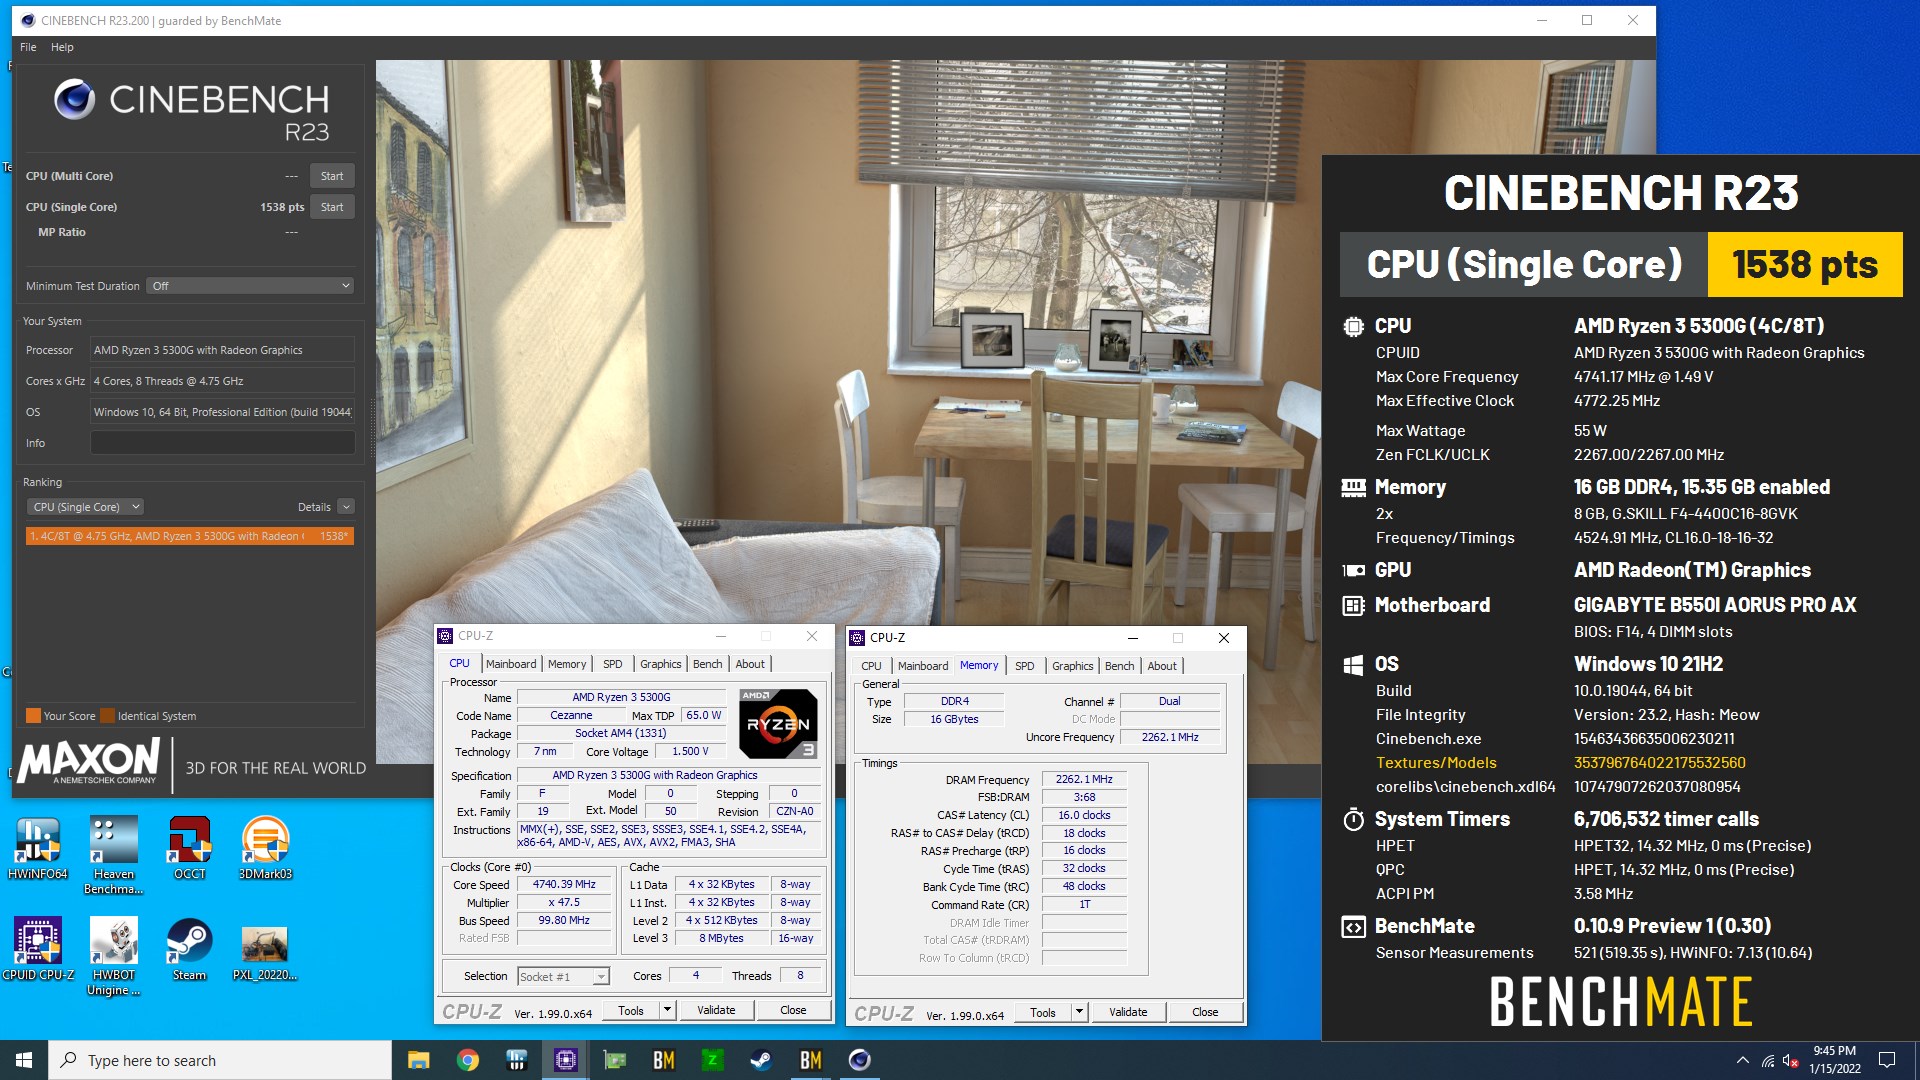Click the Cinebench logo in left panel
Viewport: 1920px width, 1080px height.
pos(191,111)
